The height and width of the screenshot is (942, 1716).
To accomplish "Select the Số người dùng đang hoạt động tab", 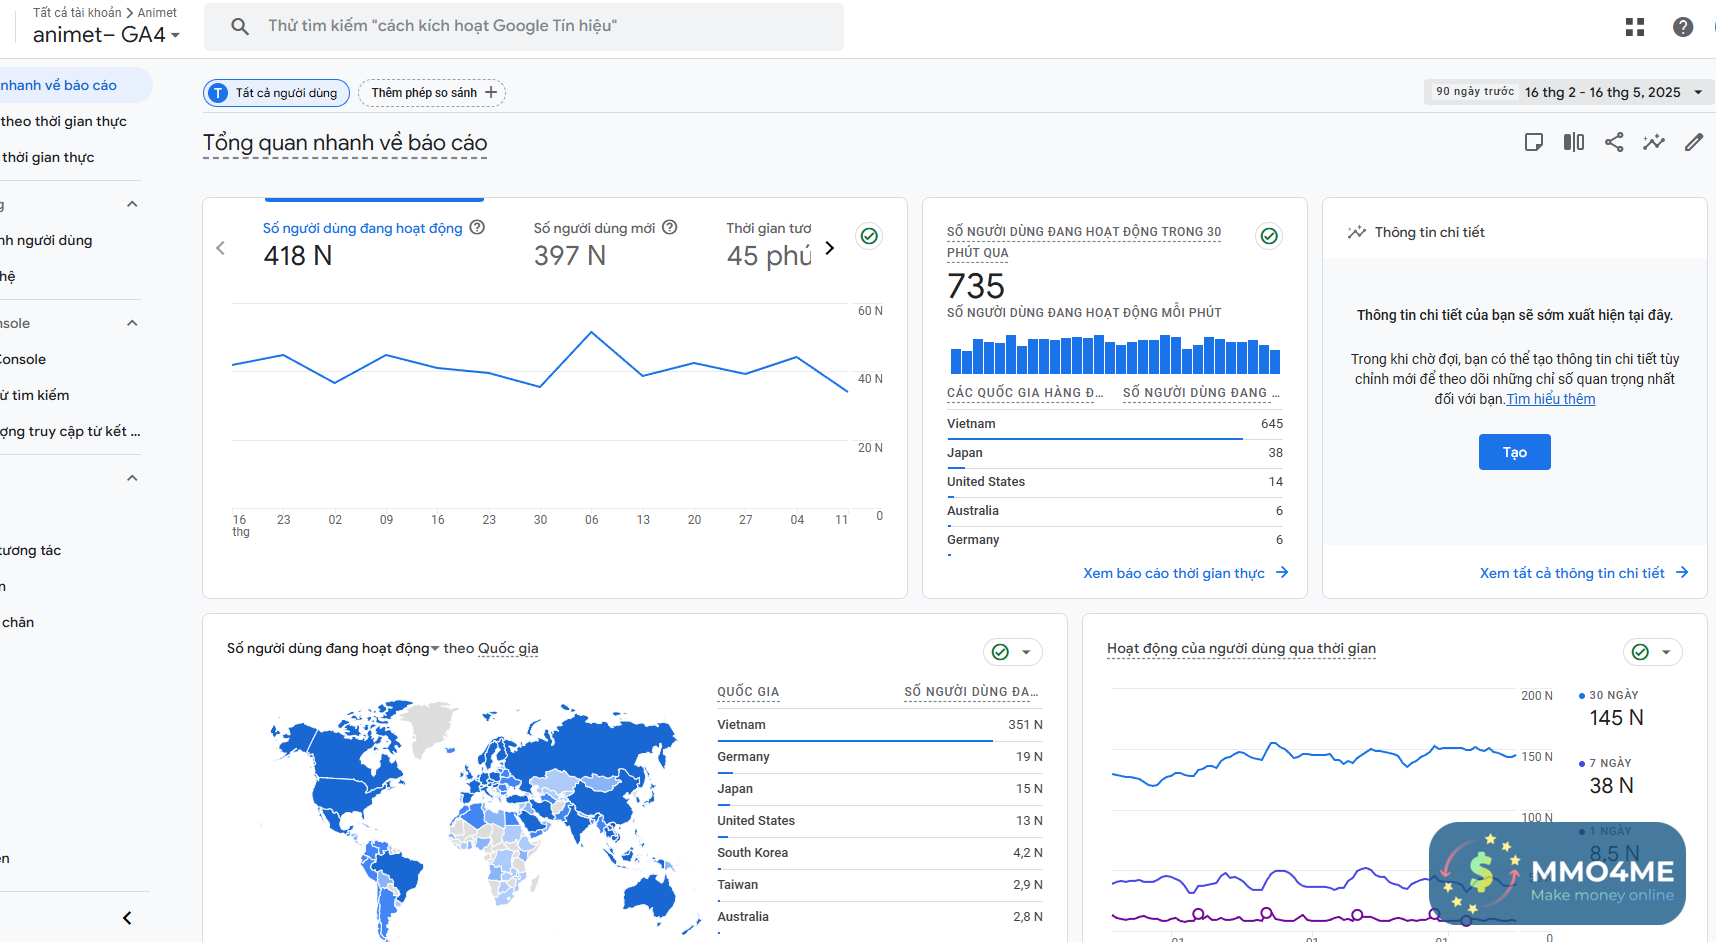I will (x=362, y=229).
